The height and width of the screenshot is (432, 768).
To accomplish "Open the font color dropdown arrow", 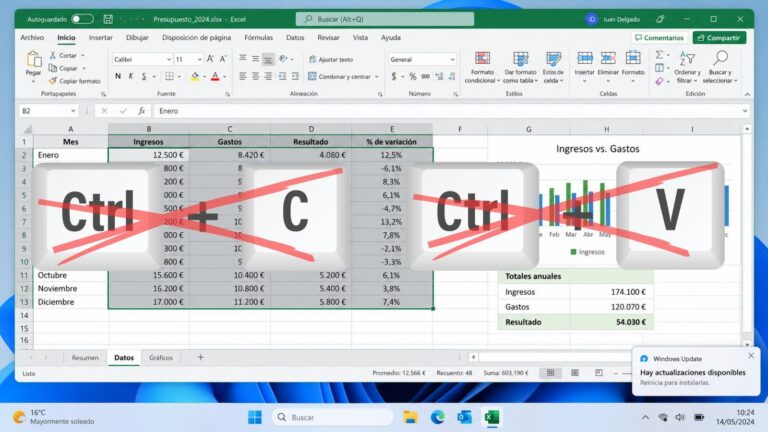I will point(225,77).
